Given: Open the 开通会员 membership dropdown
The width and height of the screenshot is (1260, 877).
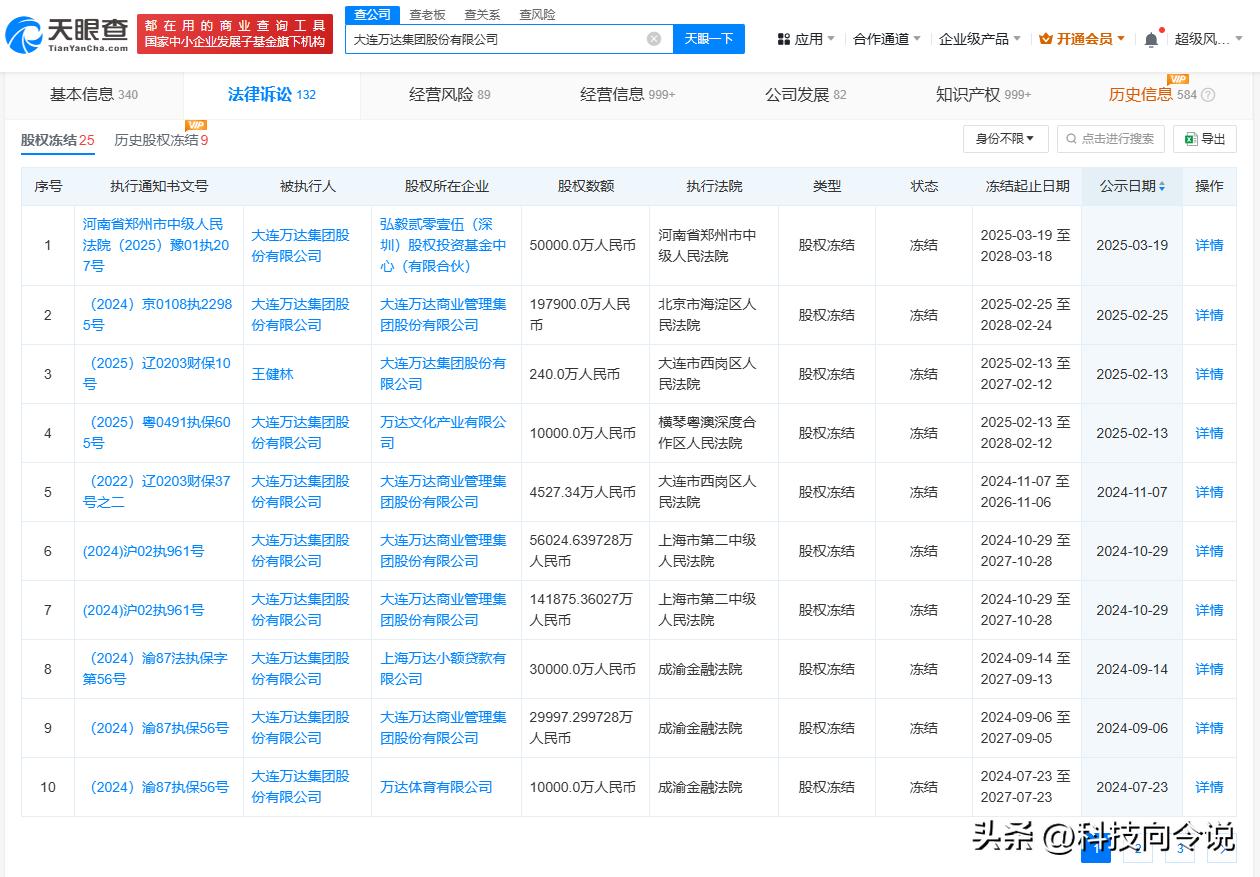Looking at the screenshot, I should [x=1082, y=39].
